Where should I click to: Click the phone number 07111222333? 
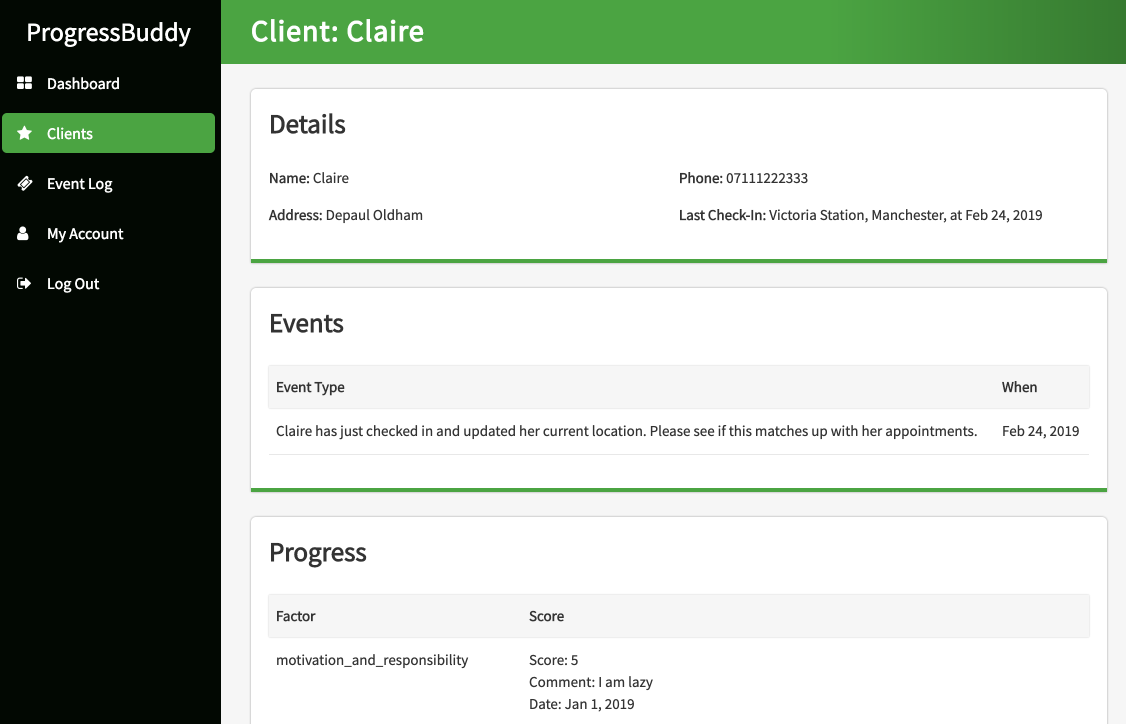pyautogui.click(x=767, y=178)
